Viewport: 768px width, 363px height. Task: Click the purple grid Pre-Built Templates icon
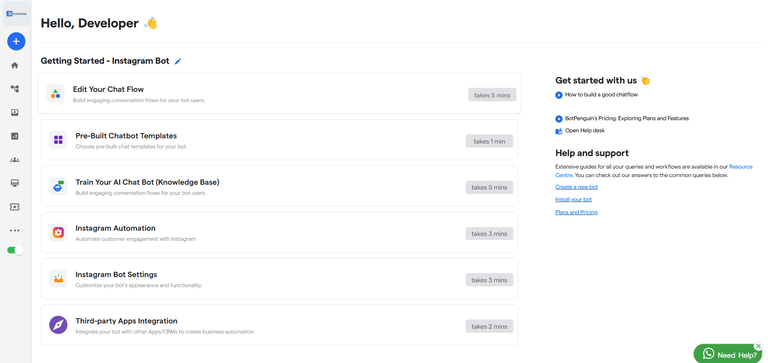coord(58,140)
